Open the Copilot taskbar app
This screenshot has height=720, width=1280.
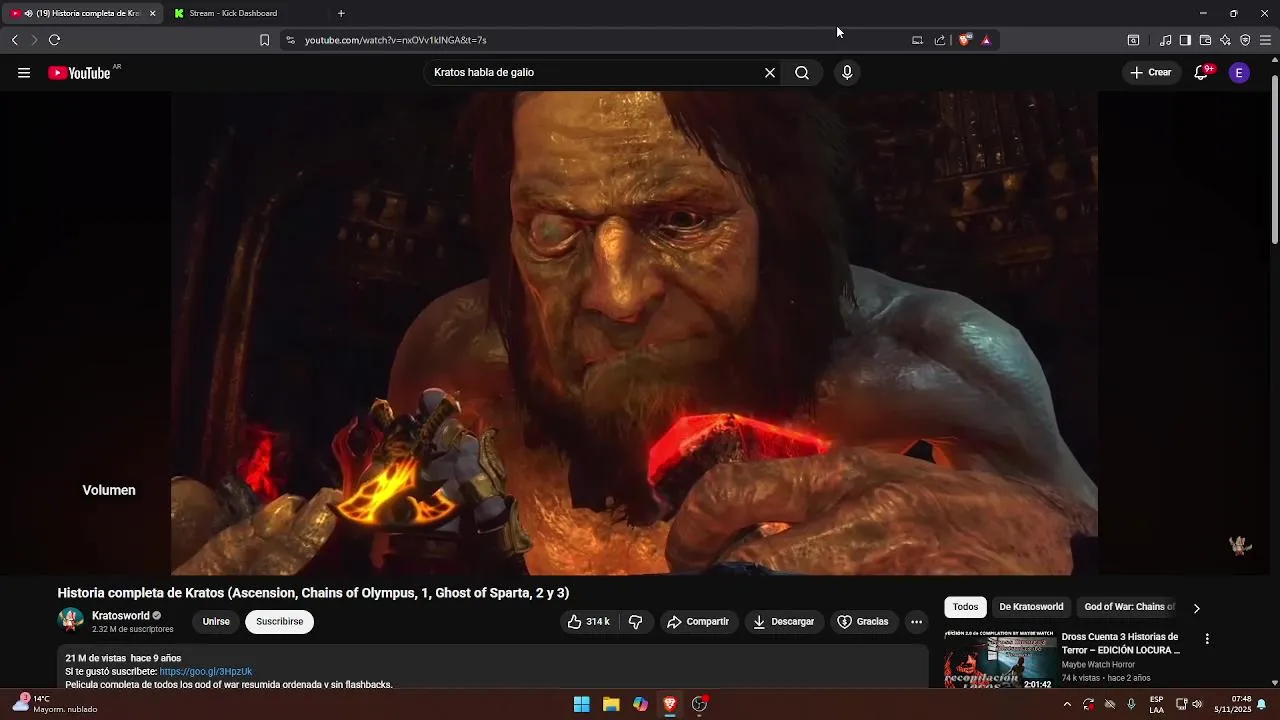[x=640, y=704]
